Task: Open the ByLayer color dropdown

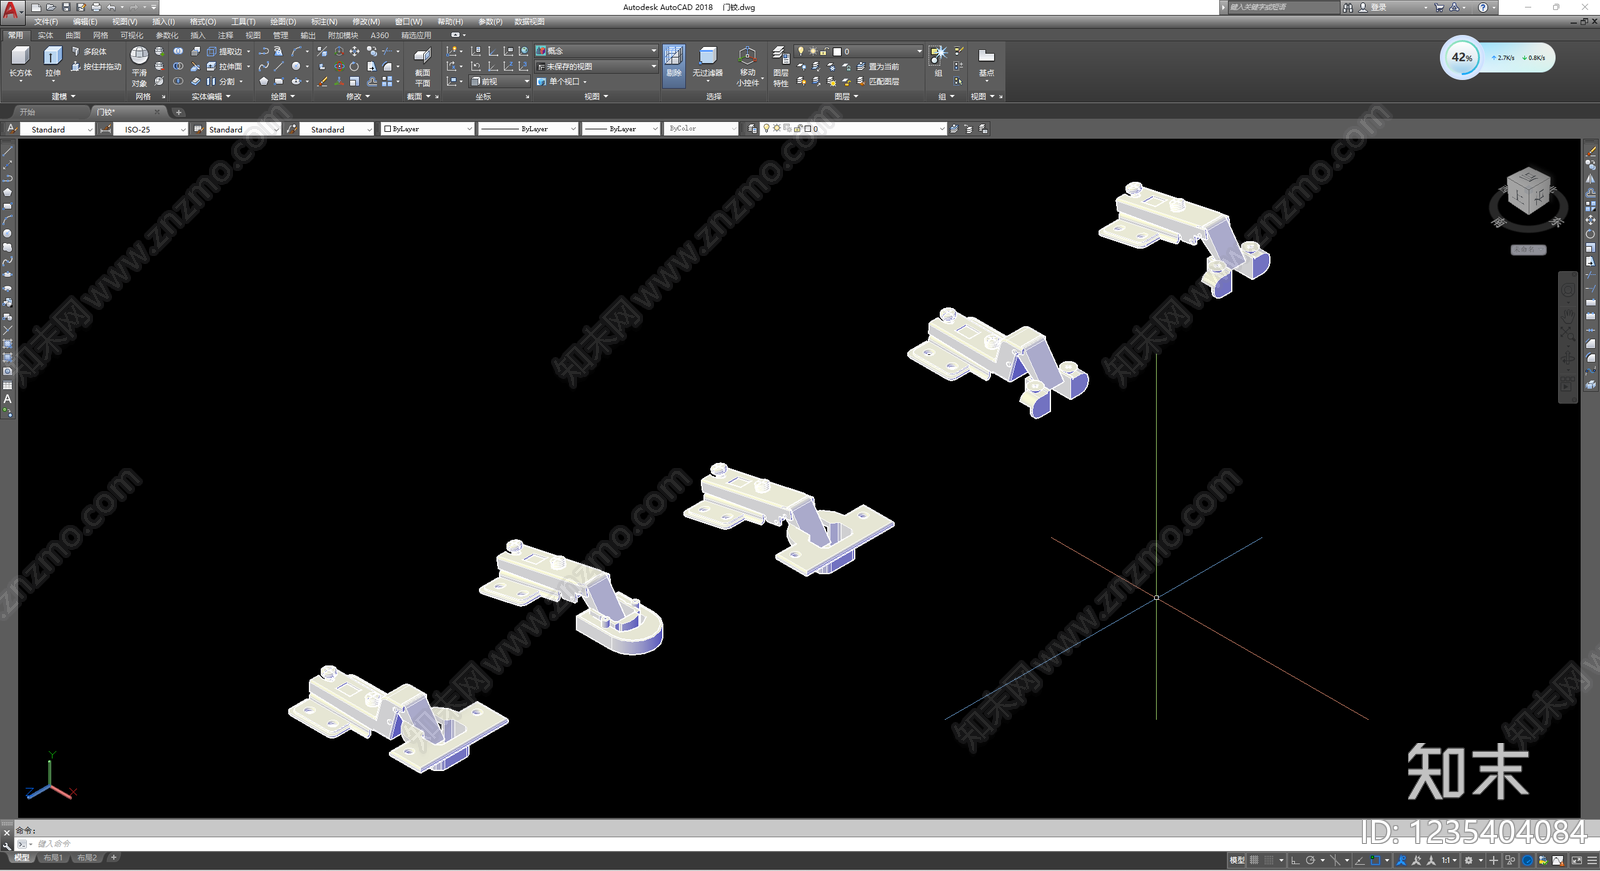Action: pyautogui.click(x=427, y=129)
